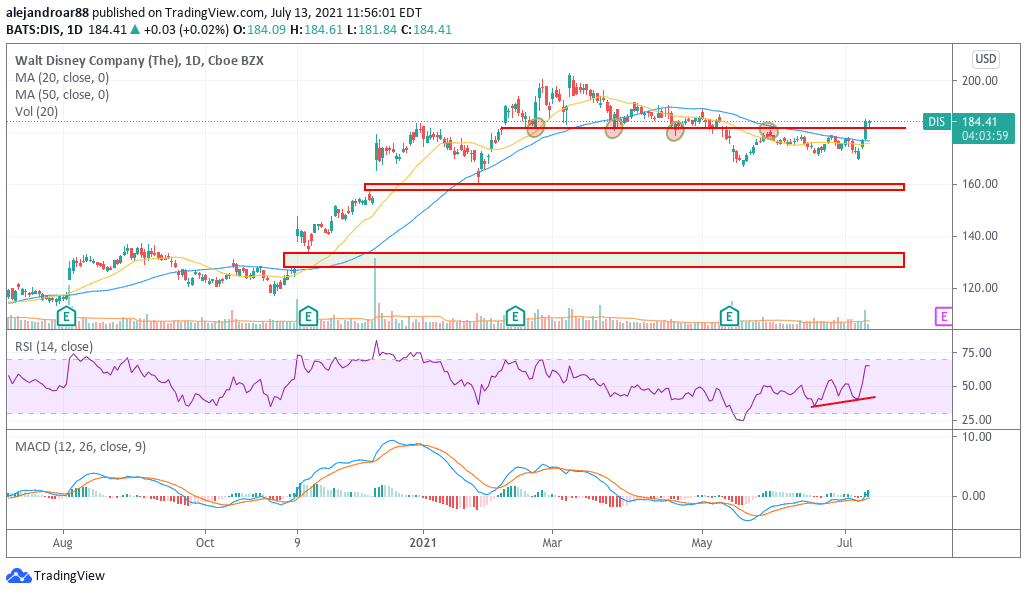Click the 75.00 RSI axis label
This screenshot has width=1027, height=594.
point(976,353)
